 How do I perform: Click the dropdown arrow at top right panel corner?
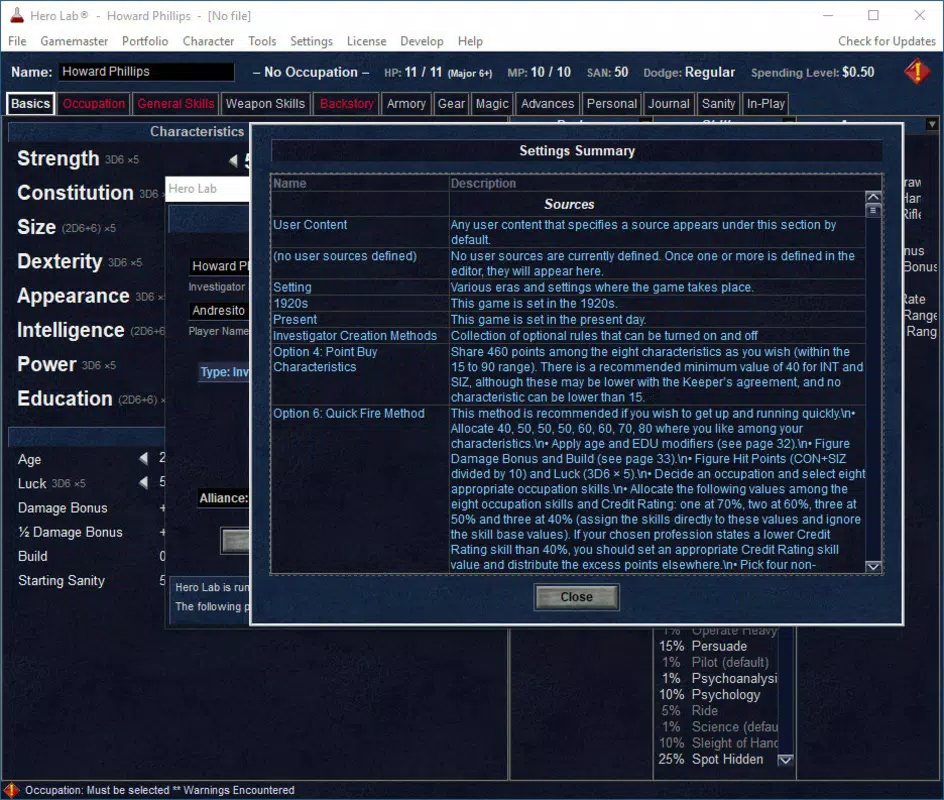coord(932,125)
